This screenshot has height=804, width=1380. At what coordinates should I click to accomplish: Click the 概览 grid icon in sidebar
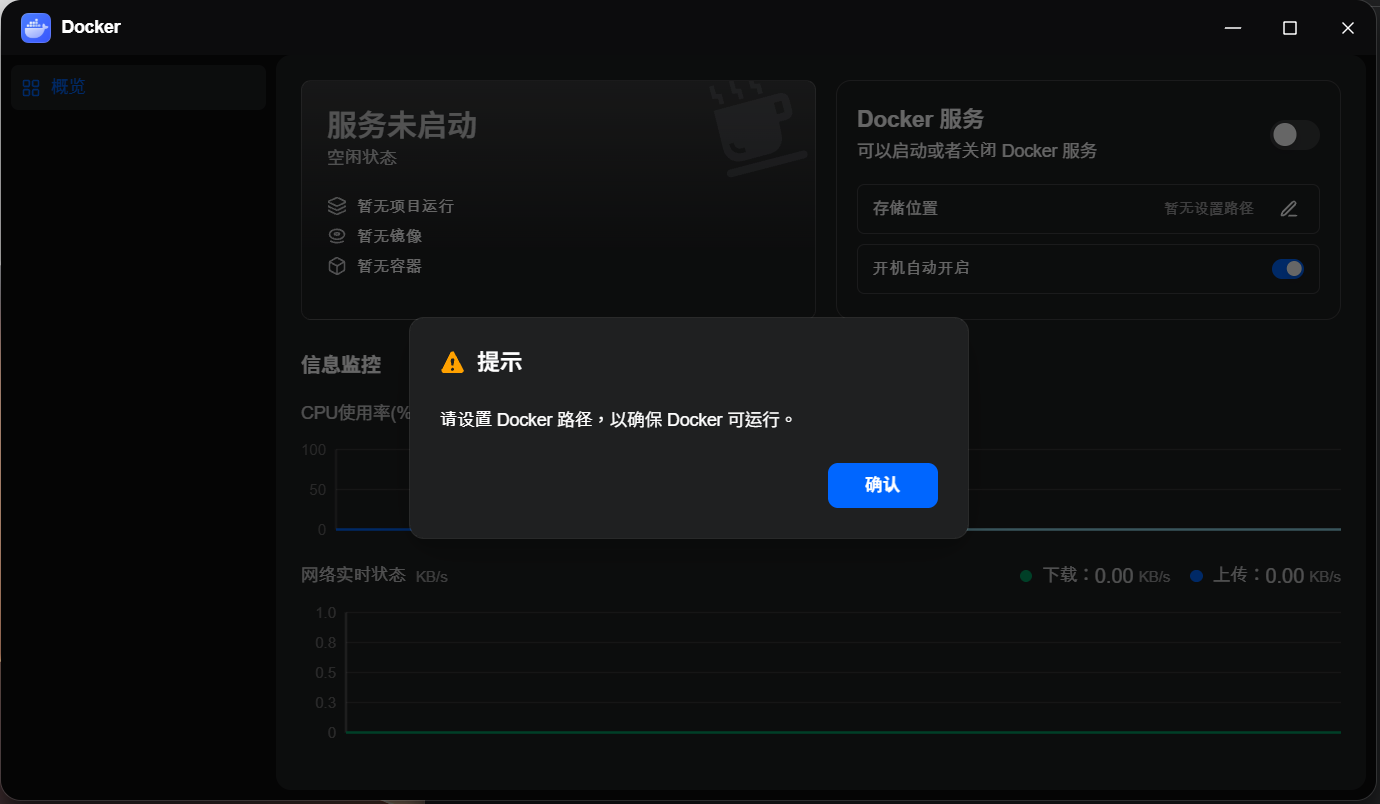pyautogui.click(x=31, y=88)
